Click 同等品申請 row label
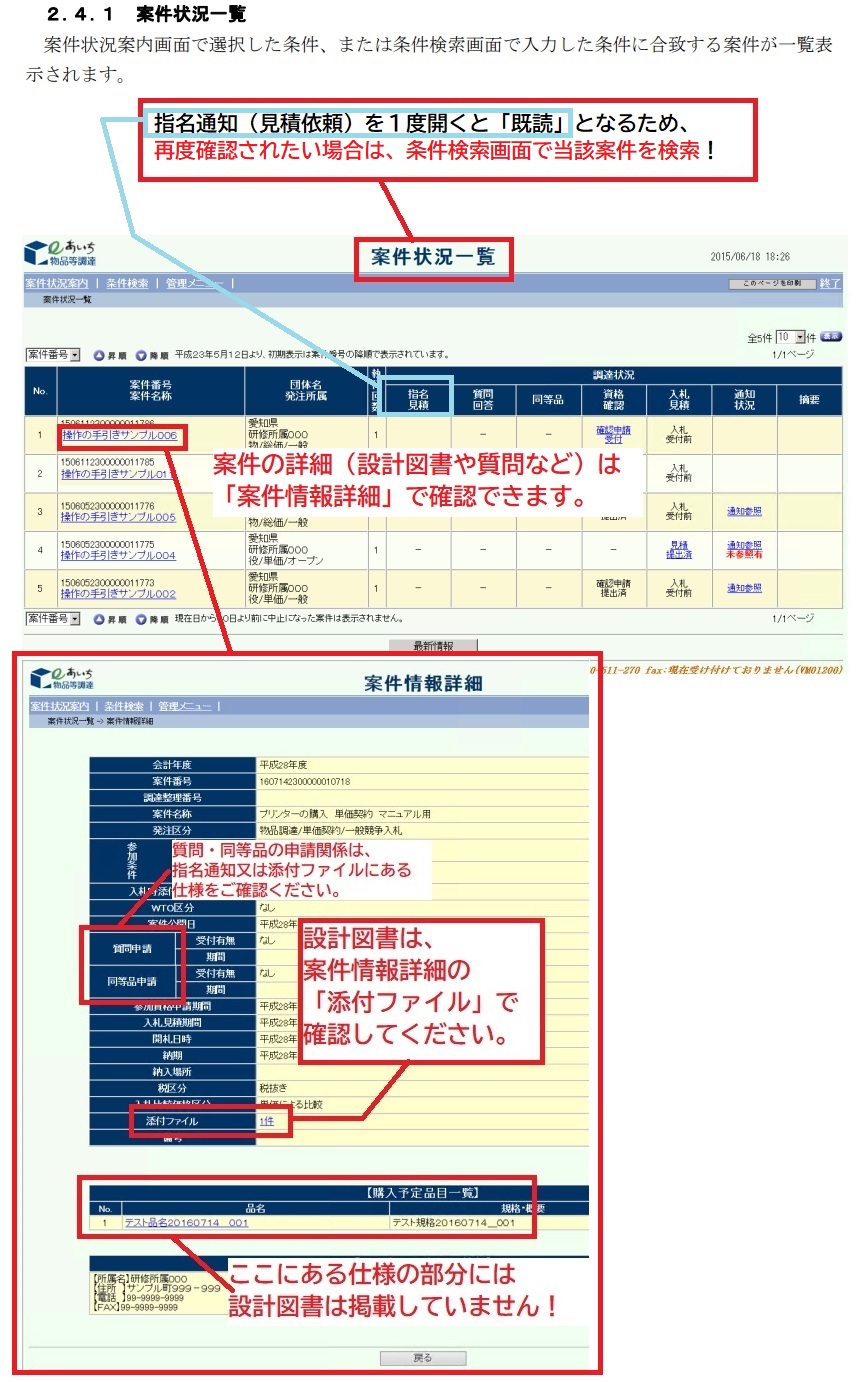860x1382 pixels. [x=133, y=981]
